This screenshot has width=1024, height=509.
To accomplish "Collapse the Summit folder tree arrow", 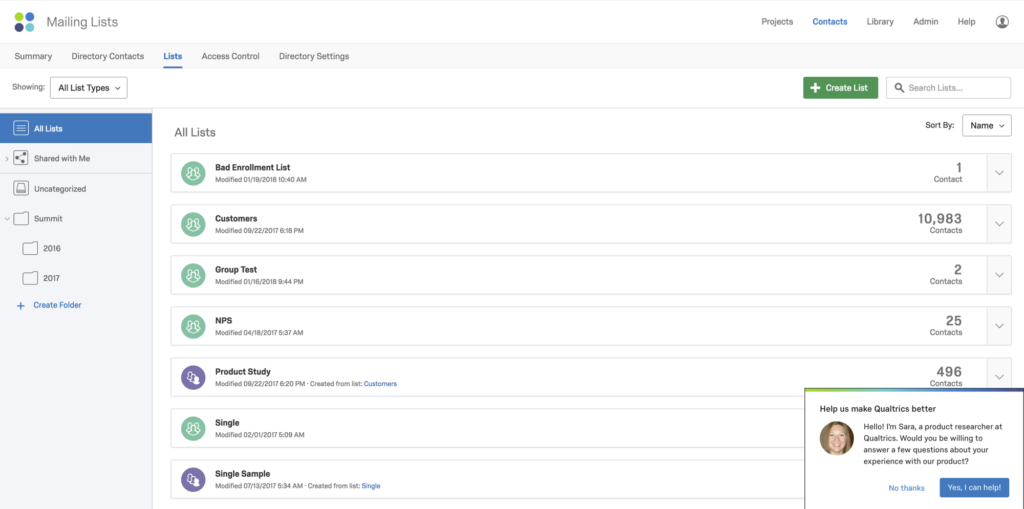I will point(7,219).
